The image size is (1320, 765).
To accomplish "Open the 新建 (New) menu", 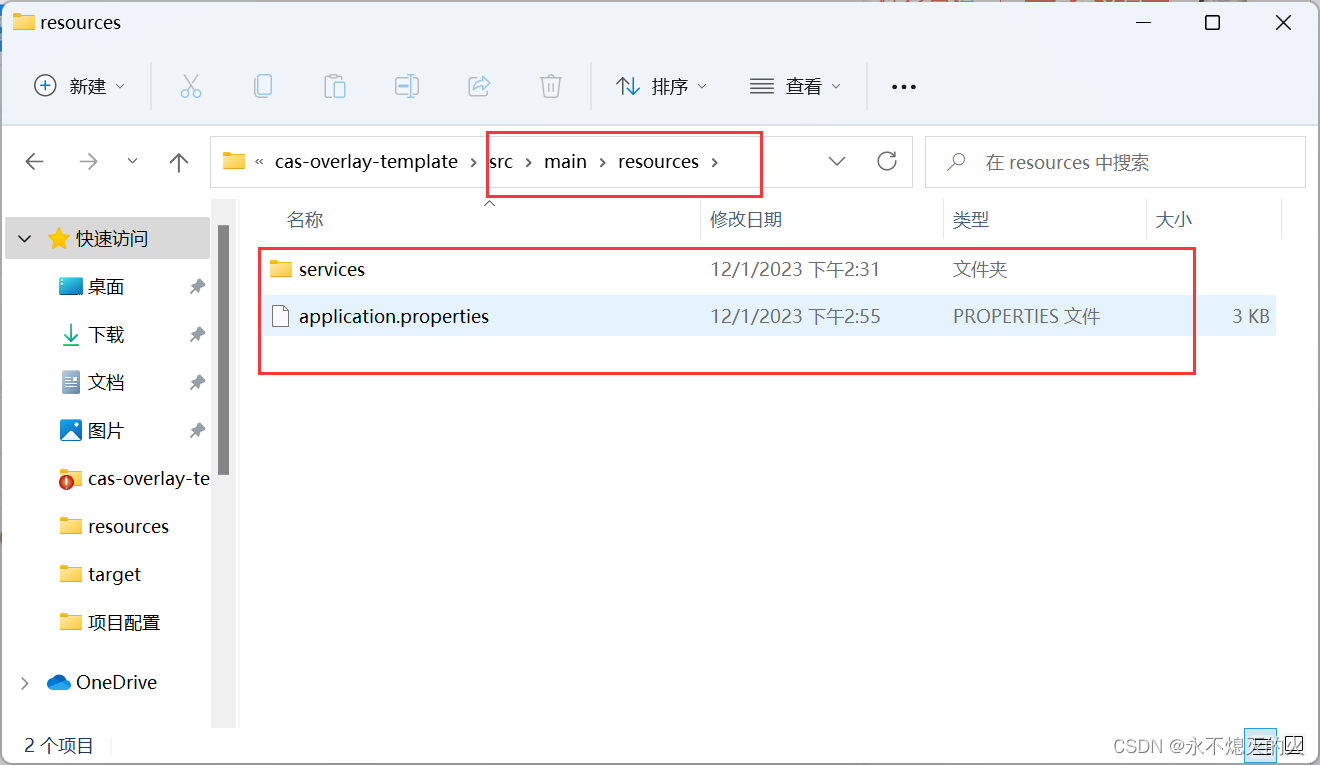I will [80, 86].
